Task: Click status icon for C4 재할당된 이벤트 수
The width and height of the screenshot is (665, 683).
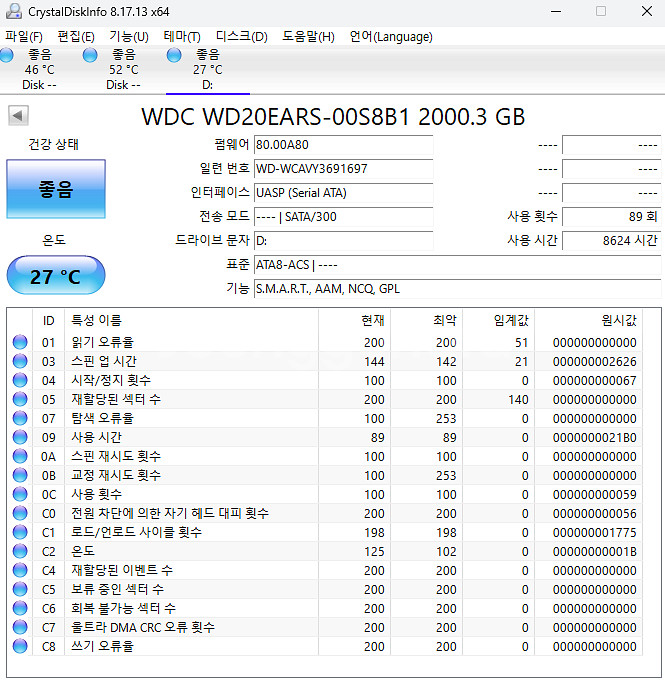Action: pyautogui.click(x=20, y=570)
